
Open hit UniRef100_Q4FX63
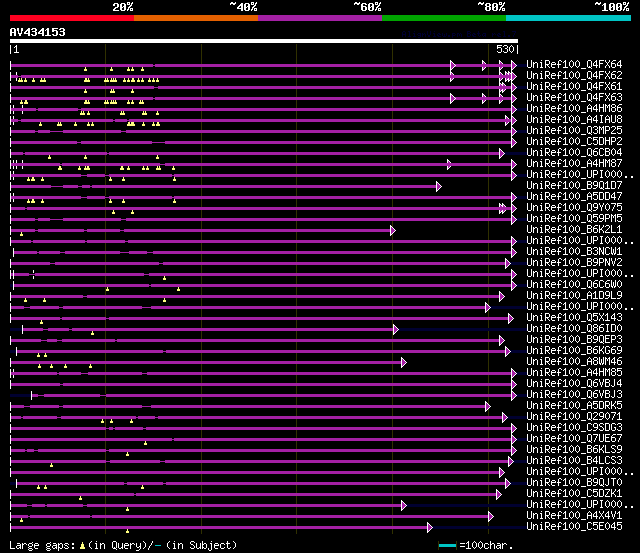[574, 98]
